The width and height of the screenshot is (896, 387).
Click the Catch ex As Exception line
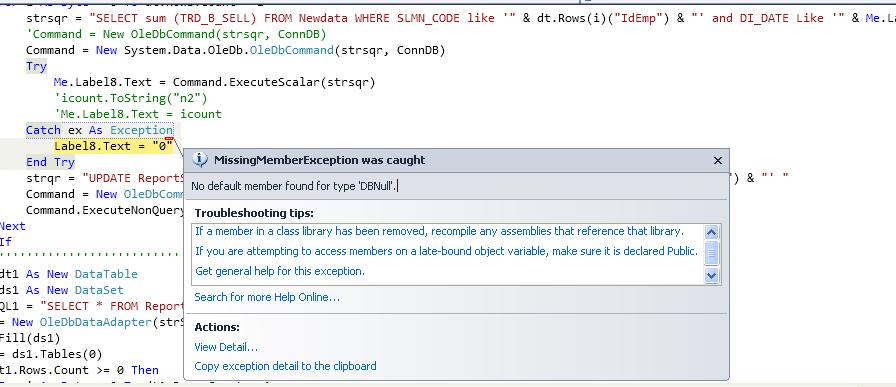99,130
